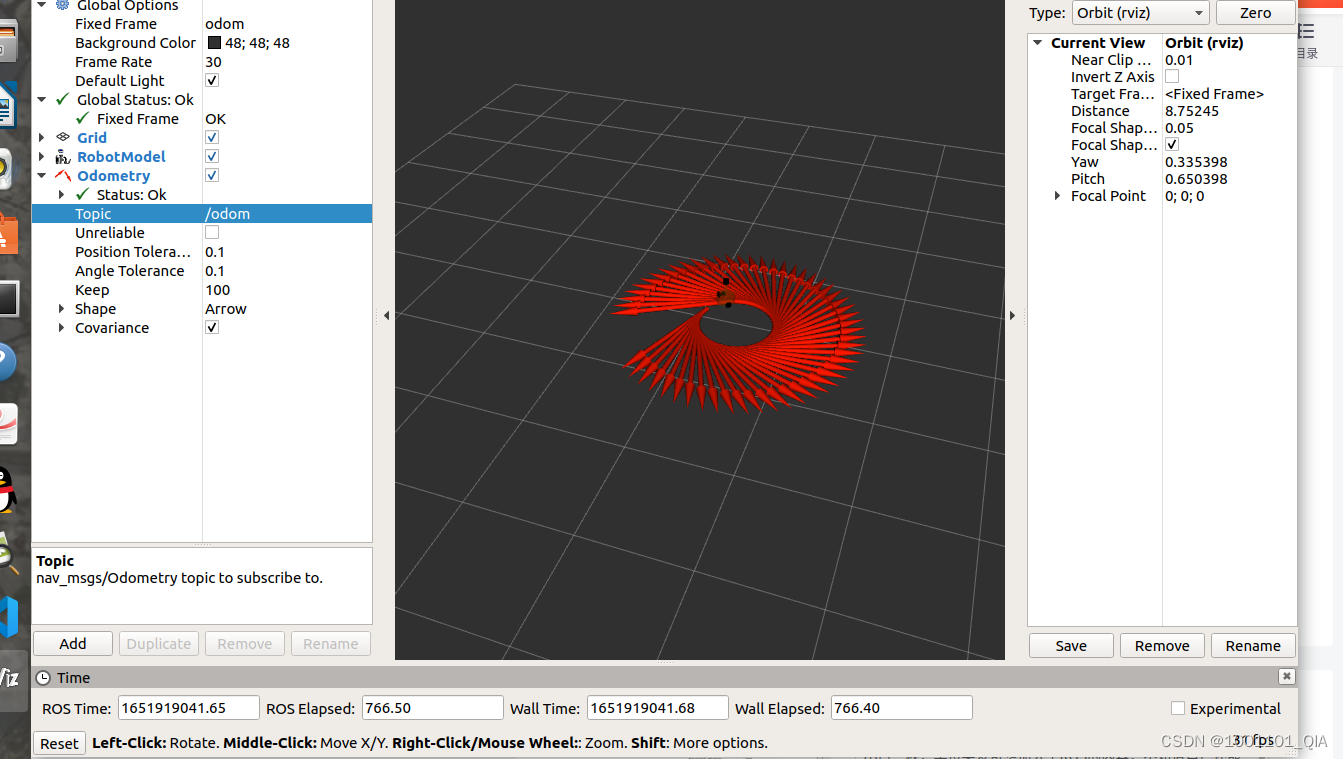Click the Time panel clock icon

(43, 677)
